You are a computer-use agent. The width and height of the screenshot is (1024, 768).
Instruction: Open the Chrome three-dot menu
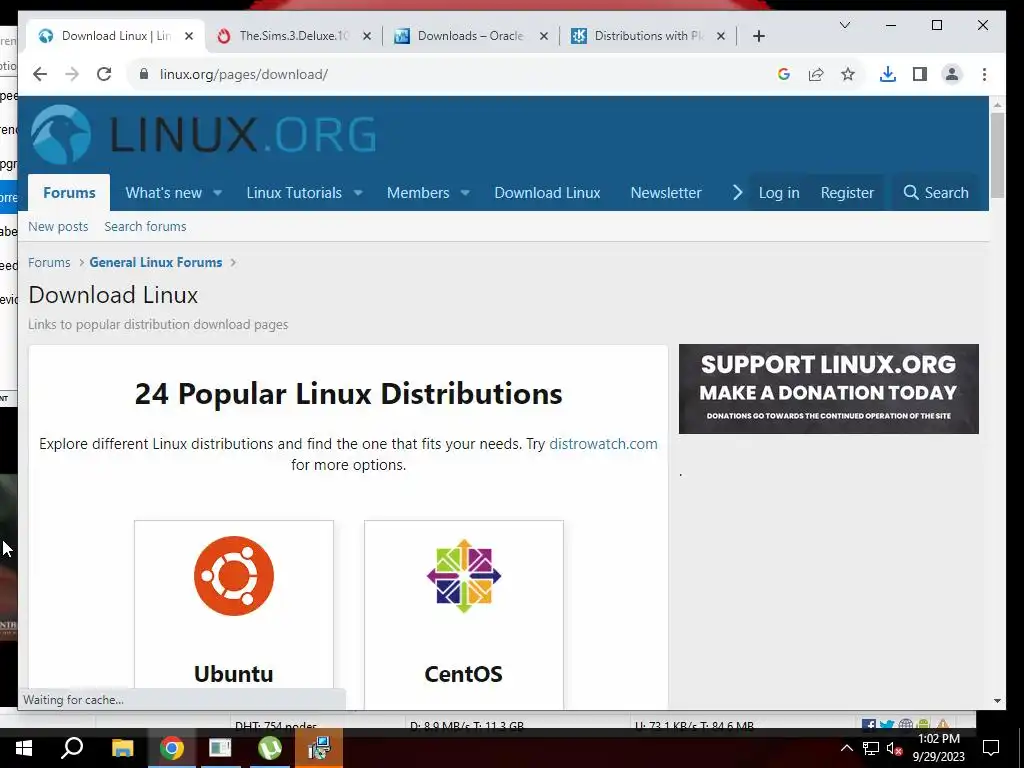click(x=984, y=74)
